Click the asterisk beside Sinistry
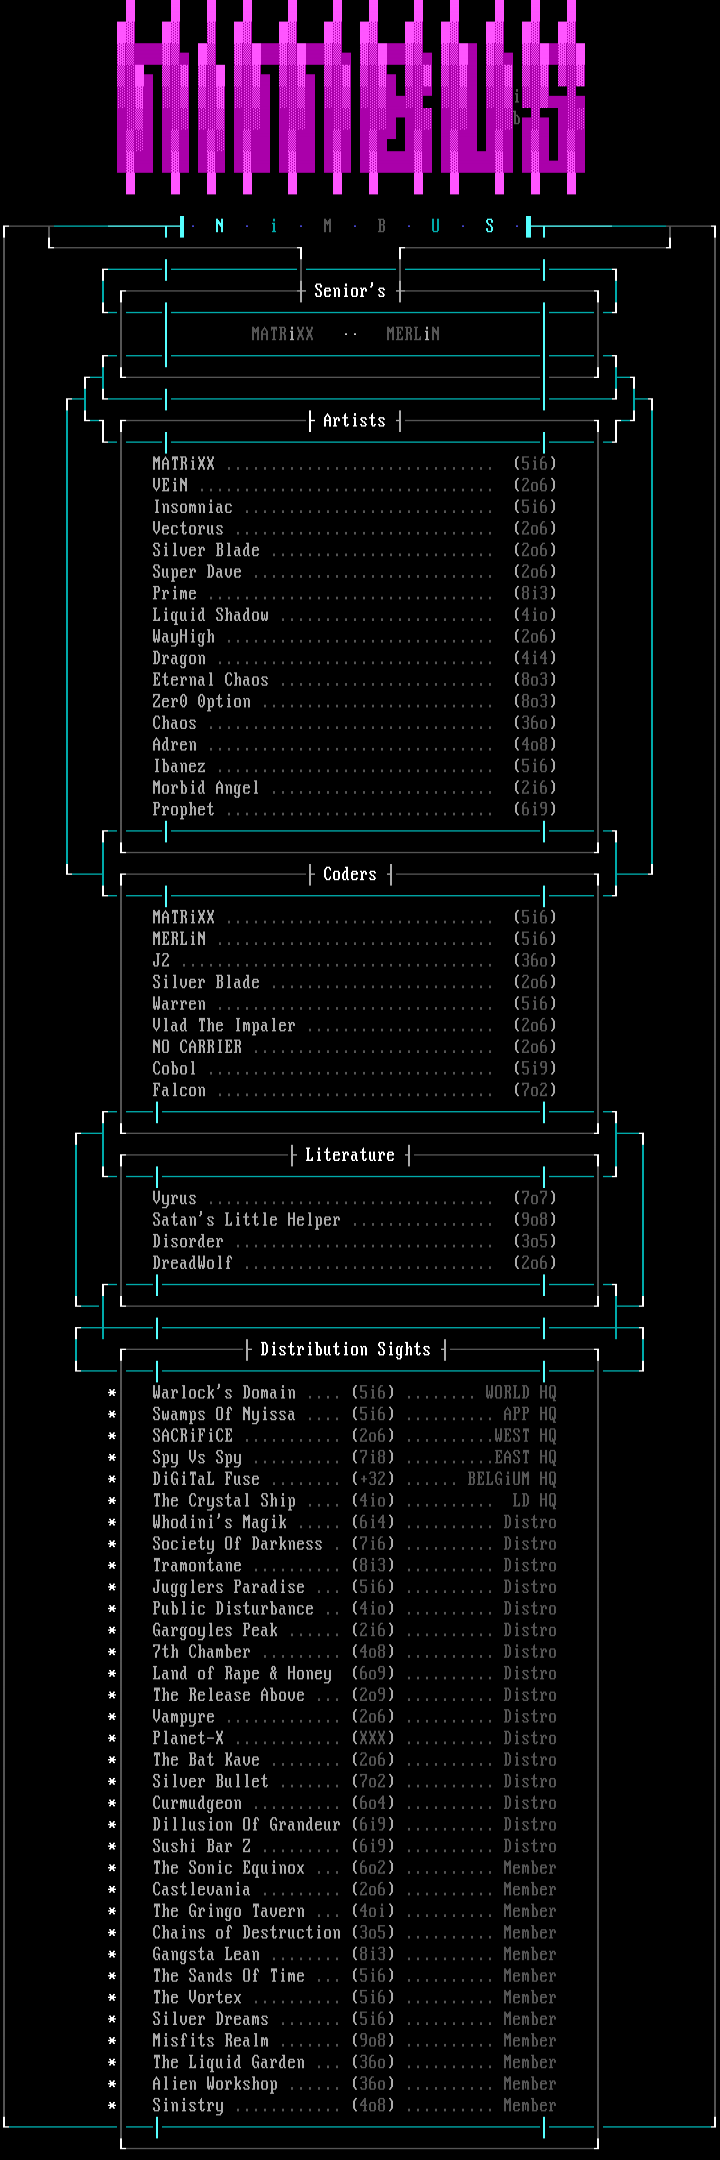Image resolution: width=720 pixels, height=2160 pixels. (x=112, y=2106)
